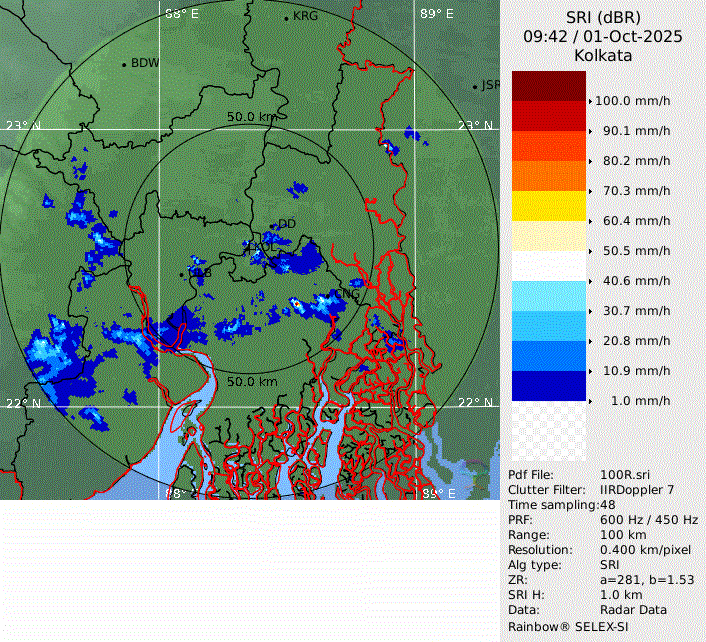Select the 10.9 mm/h blue legend swatch

548,356
